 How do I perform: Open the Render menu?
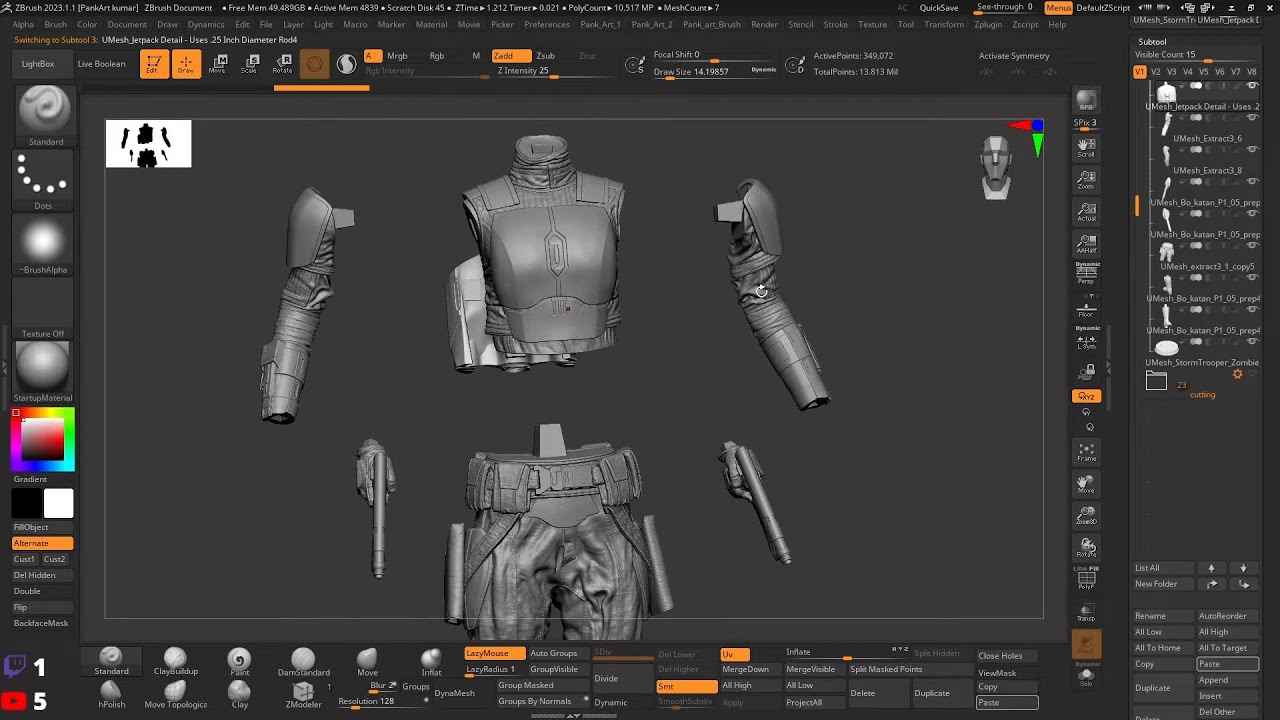[x=764, y=24]
